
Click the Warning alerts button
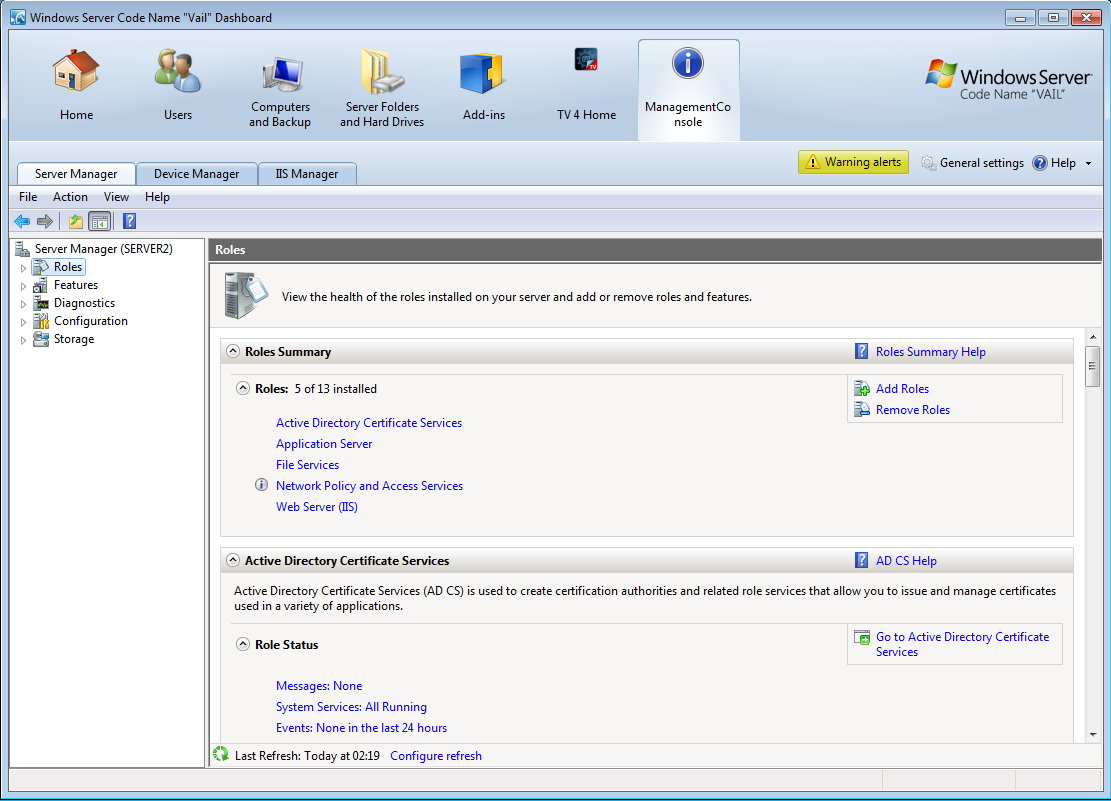[x=853, y=162]
